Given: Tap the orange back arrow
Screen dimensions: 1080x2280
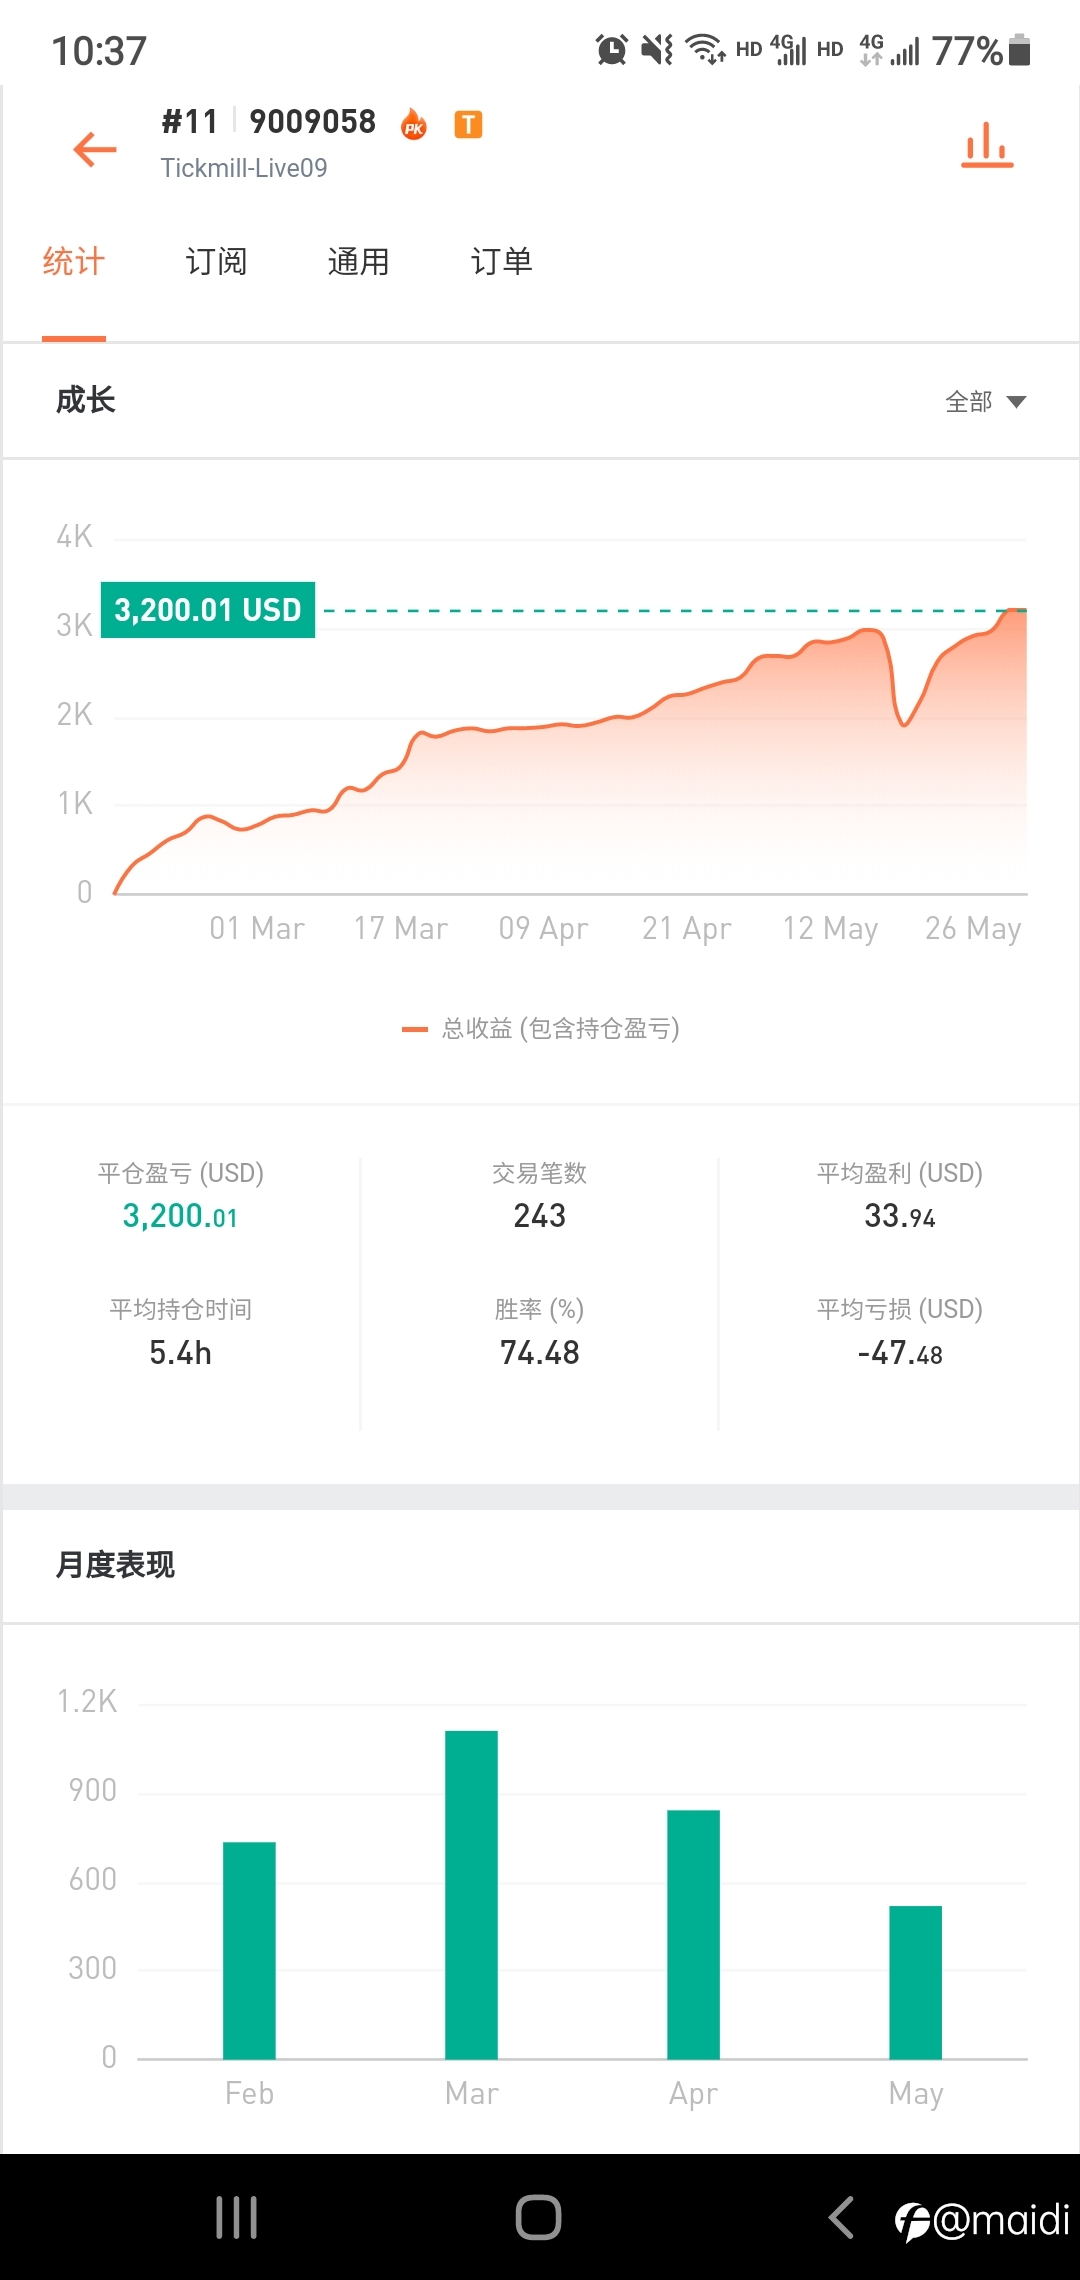Looking at the screenshot, I should (x=95, y=150).
